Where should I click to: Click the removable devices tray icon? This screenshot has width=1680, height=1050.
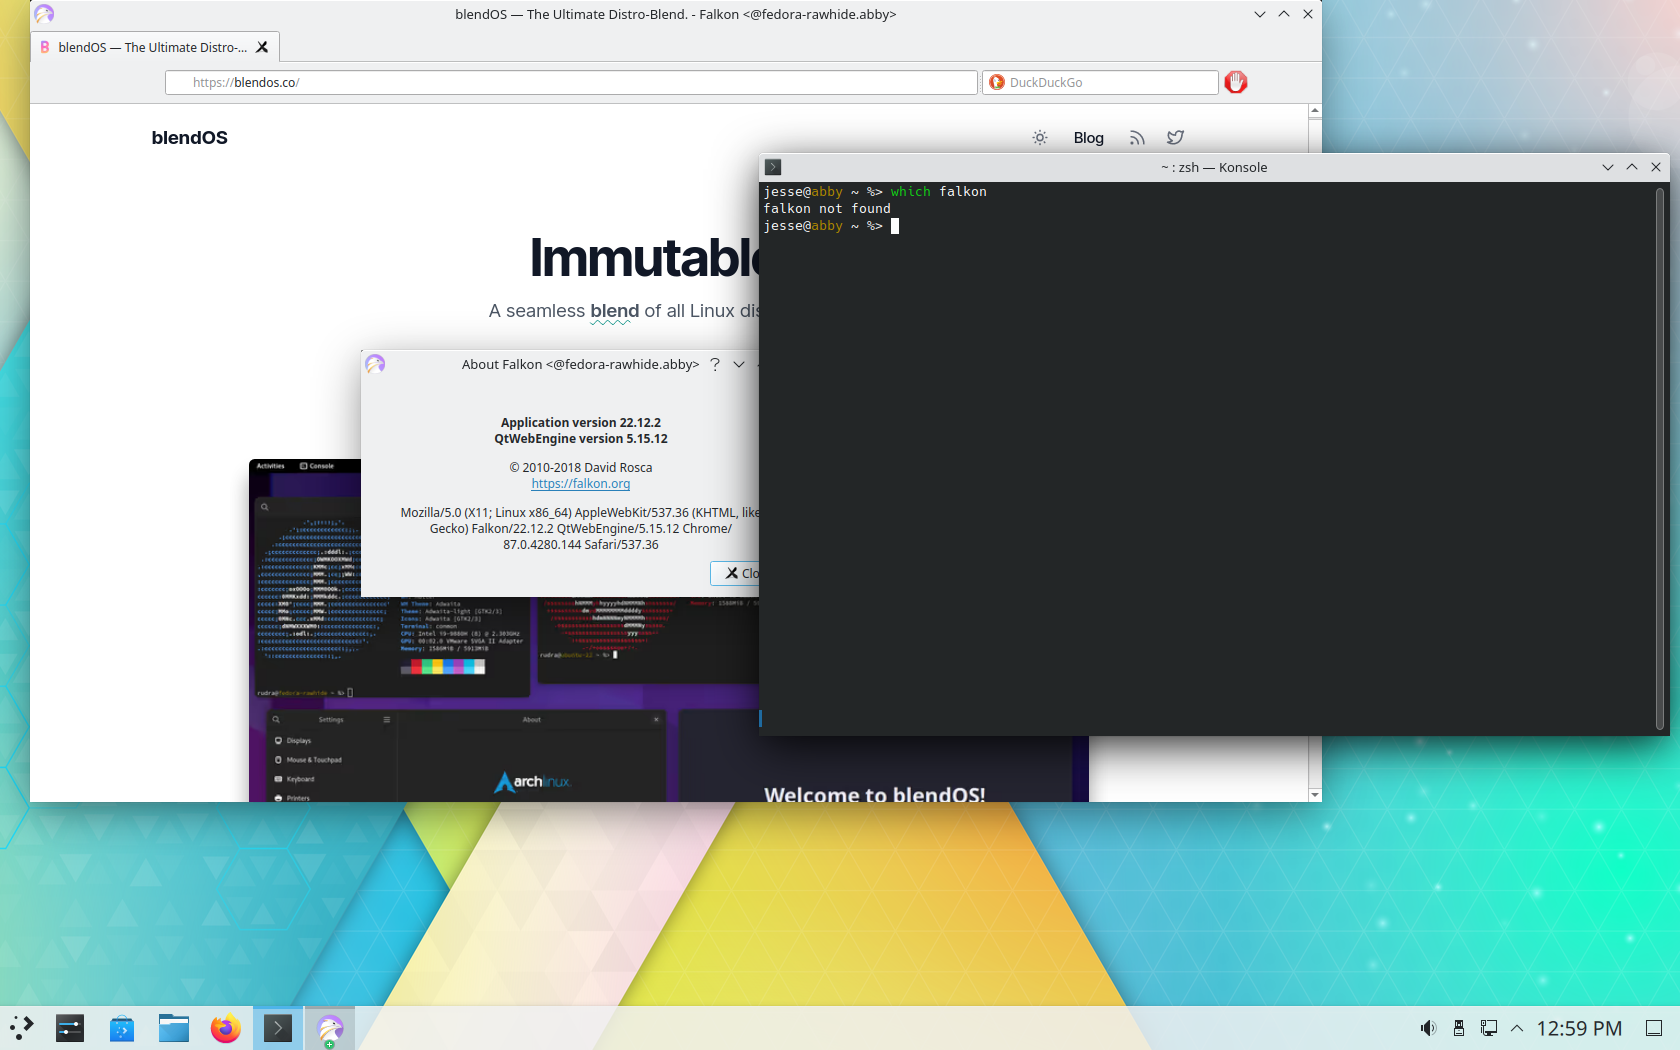click(1459, 1028)
